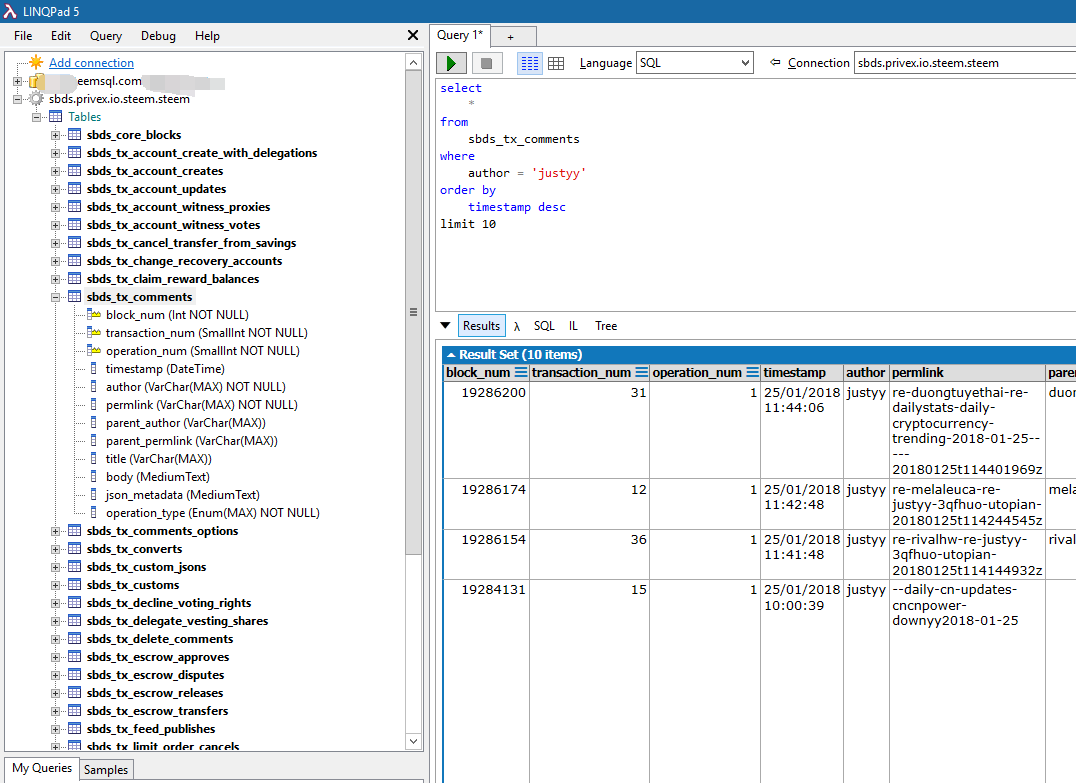The image size is (1076, 783).
Task: Select the Results tab
Action: point(481,325)
